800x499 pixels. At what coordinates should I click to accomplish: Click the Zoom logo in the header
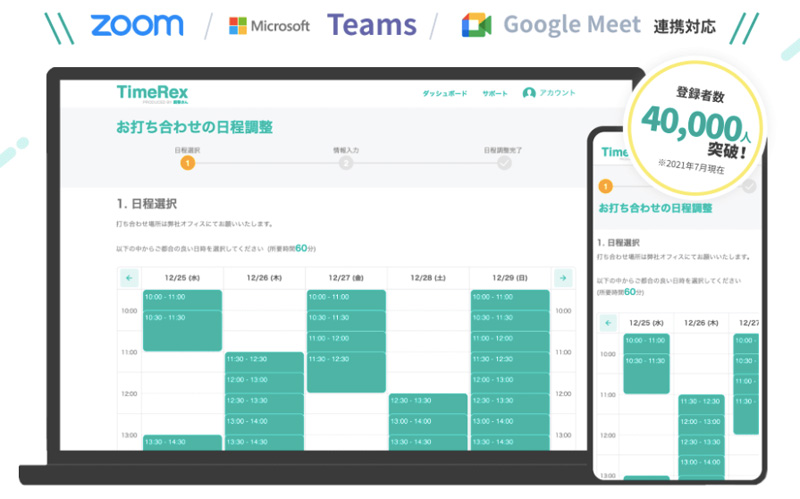(136, 25)
